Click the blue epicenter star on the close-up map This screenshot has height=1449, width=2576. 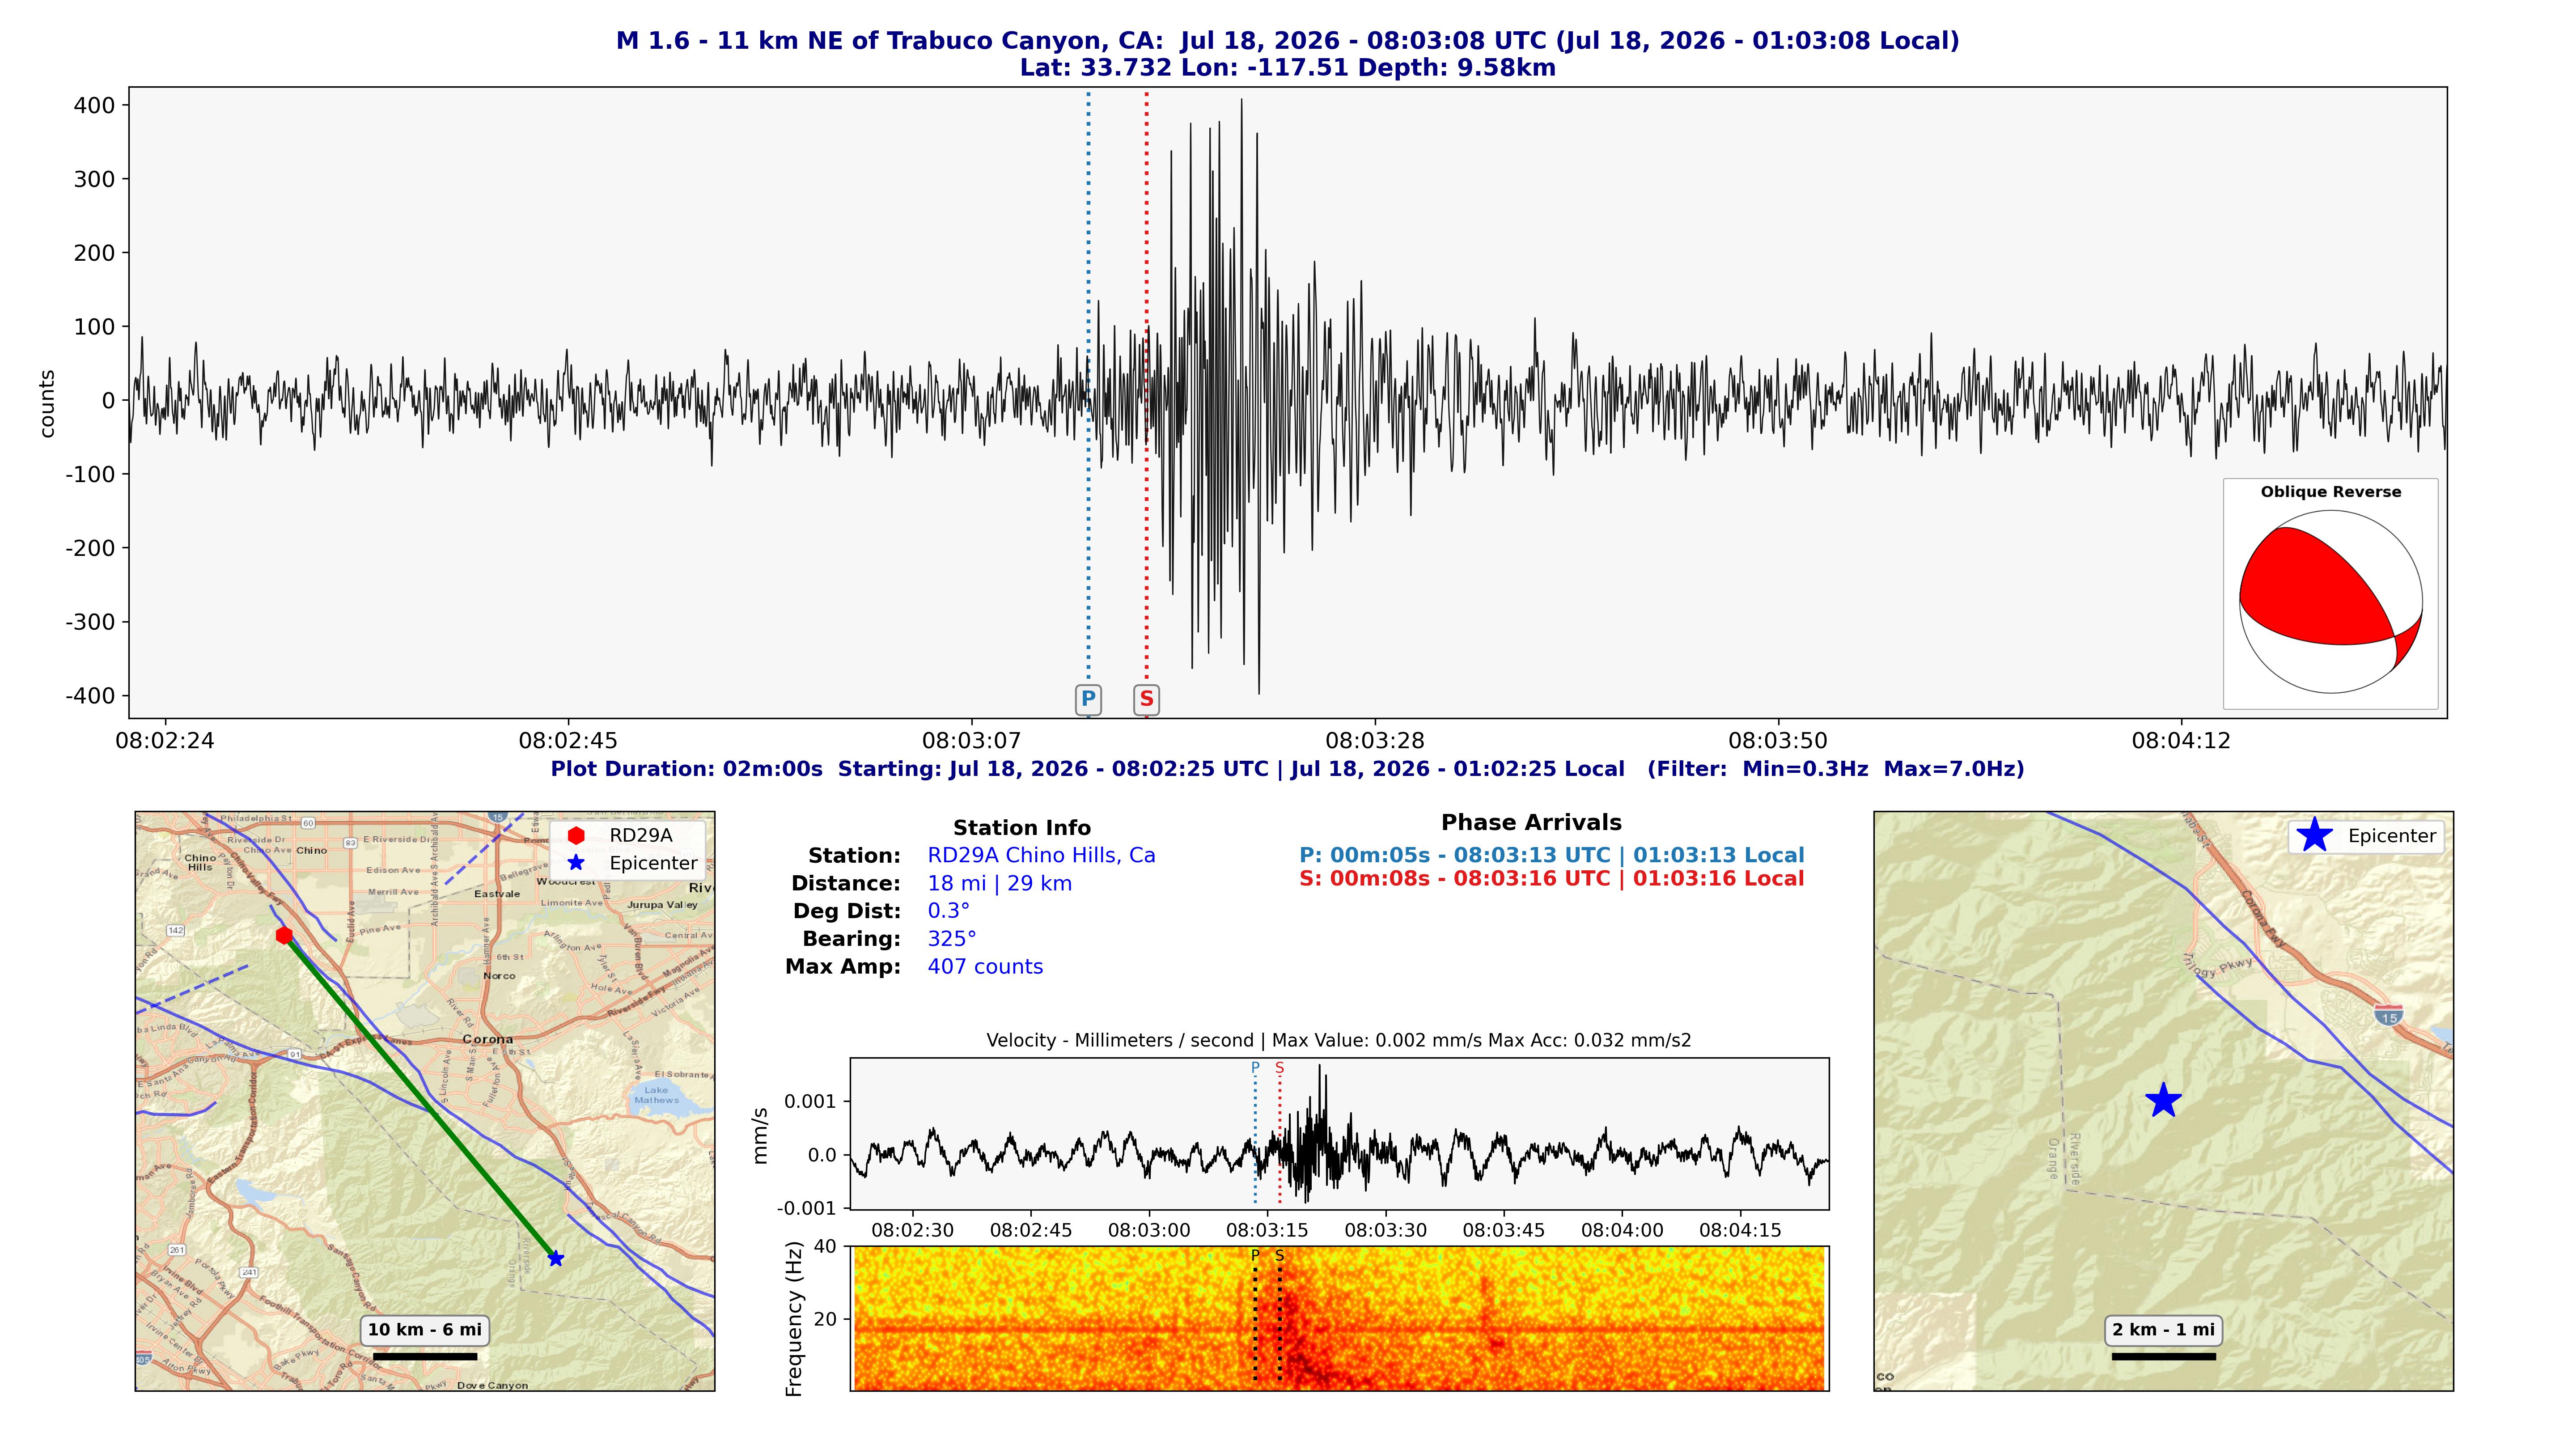click(2163, 1100)
